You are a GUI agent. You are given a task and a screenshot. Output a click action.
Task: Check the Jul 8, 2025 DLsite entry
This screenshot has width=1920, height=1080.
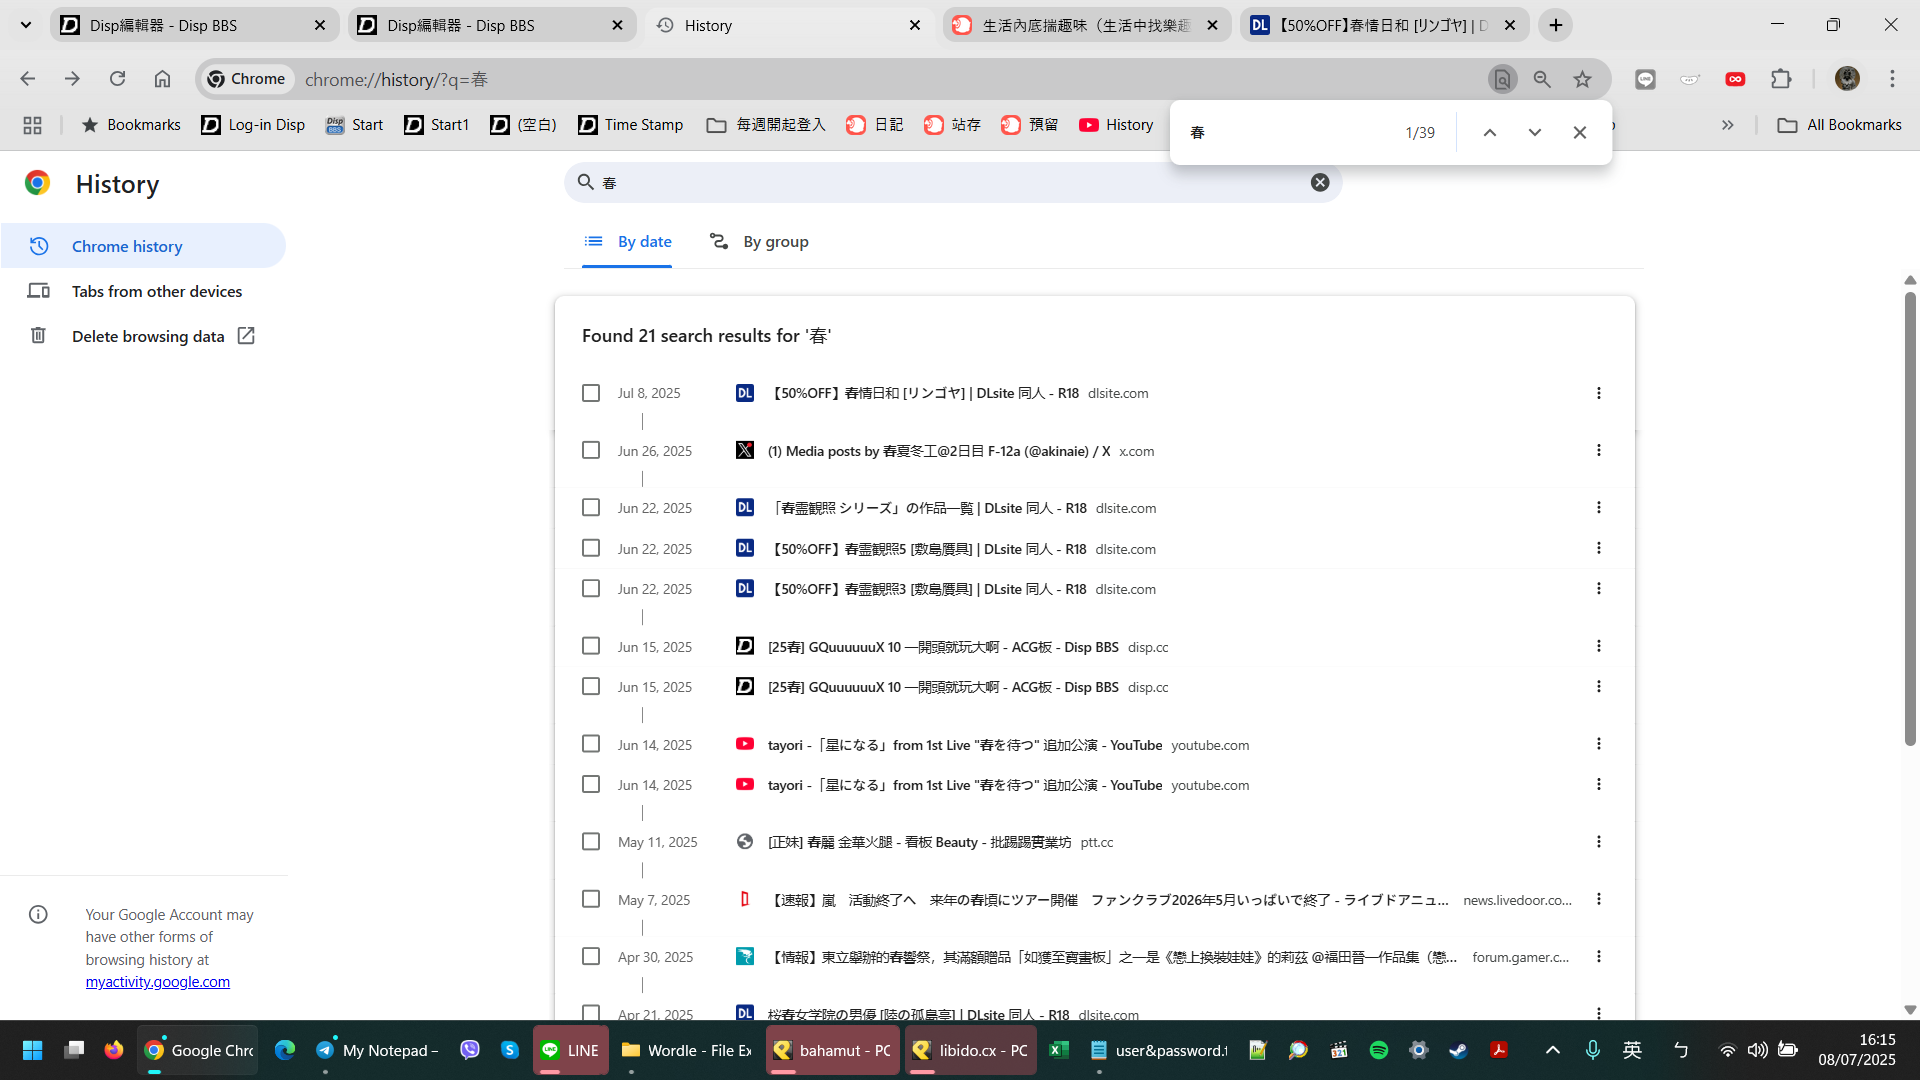pyautogui.click(x=591, y=393)
